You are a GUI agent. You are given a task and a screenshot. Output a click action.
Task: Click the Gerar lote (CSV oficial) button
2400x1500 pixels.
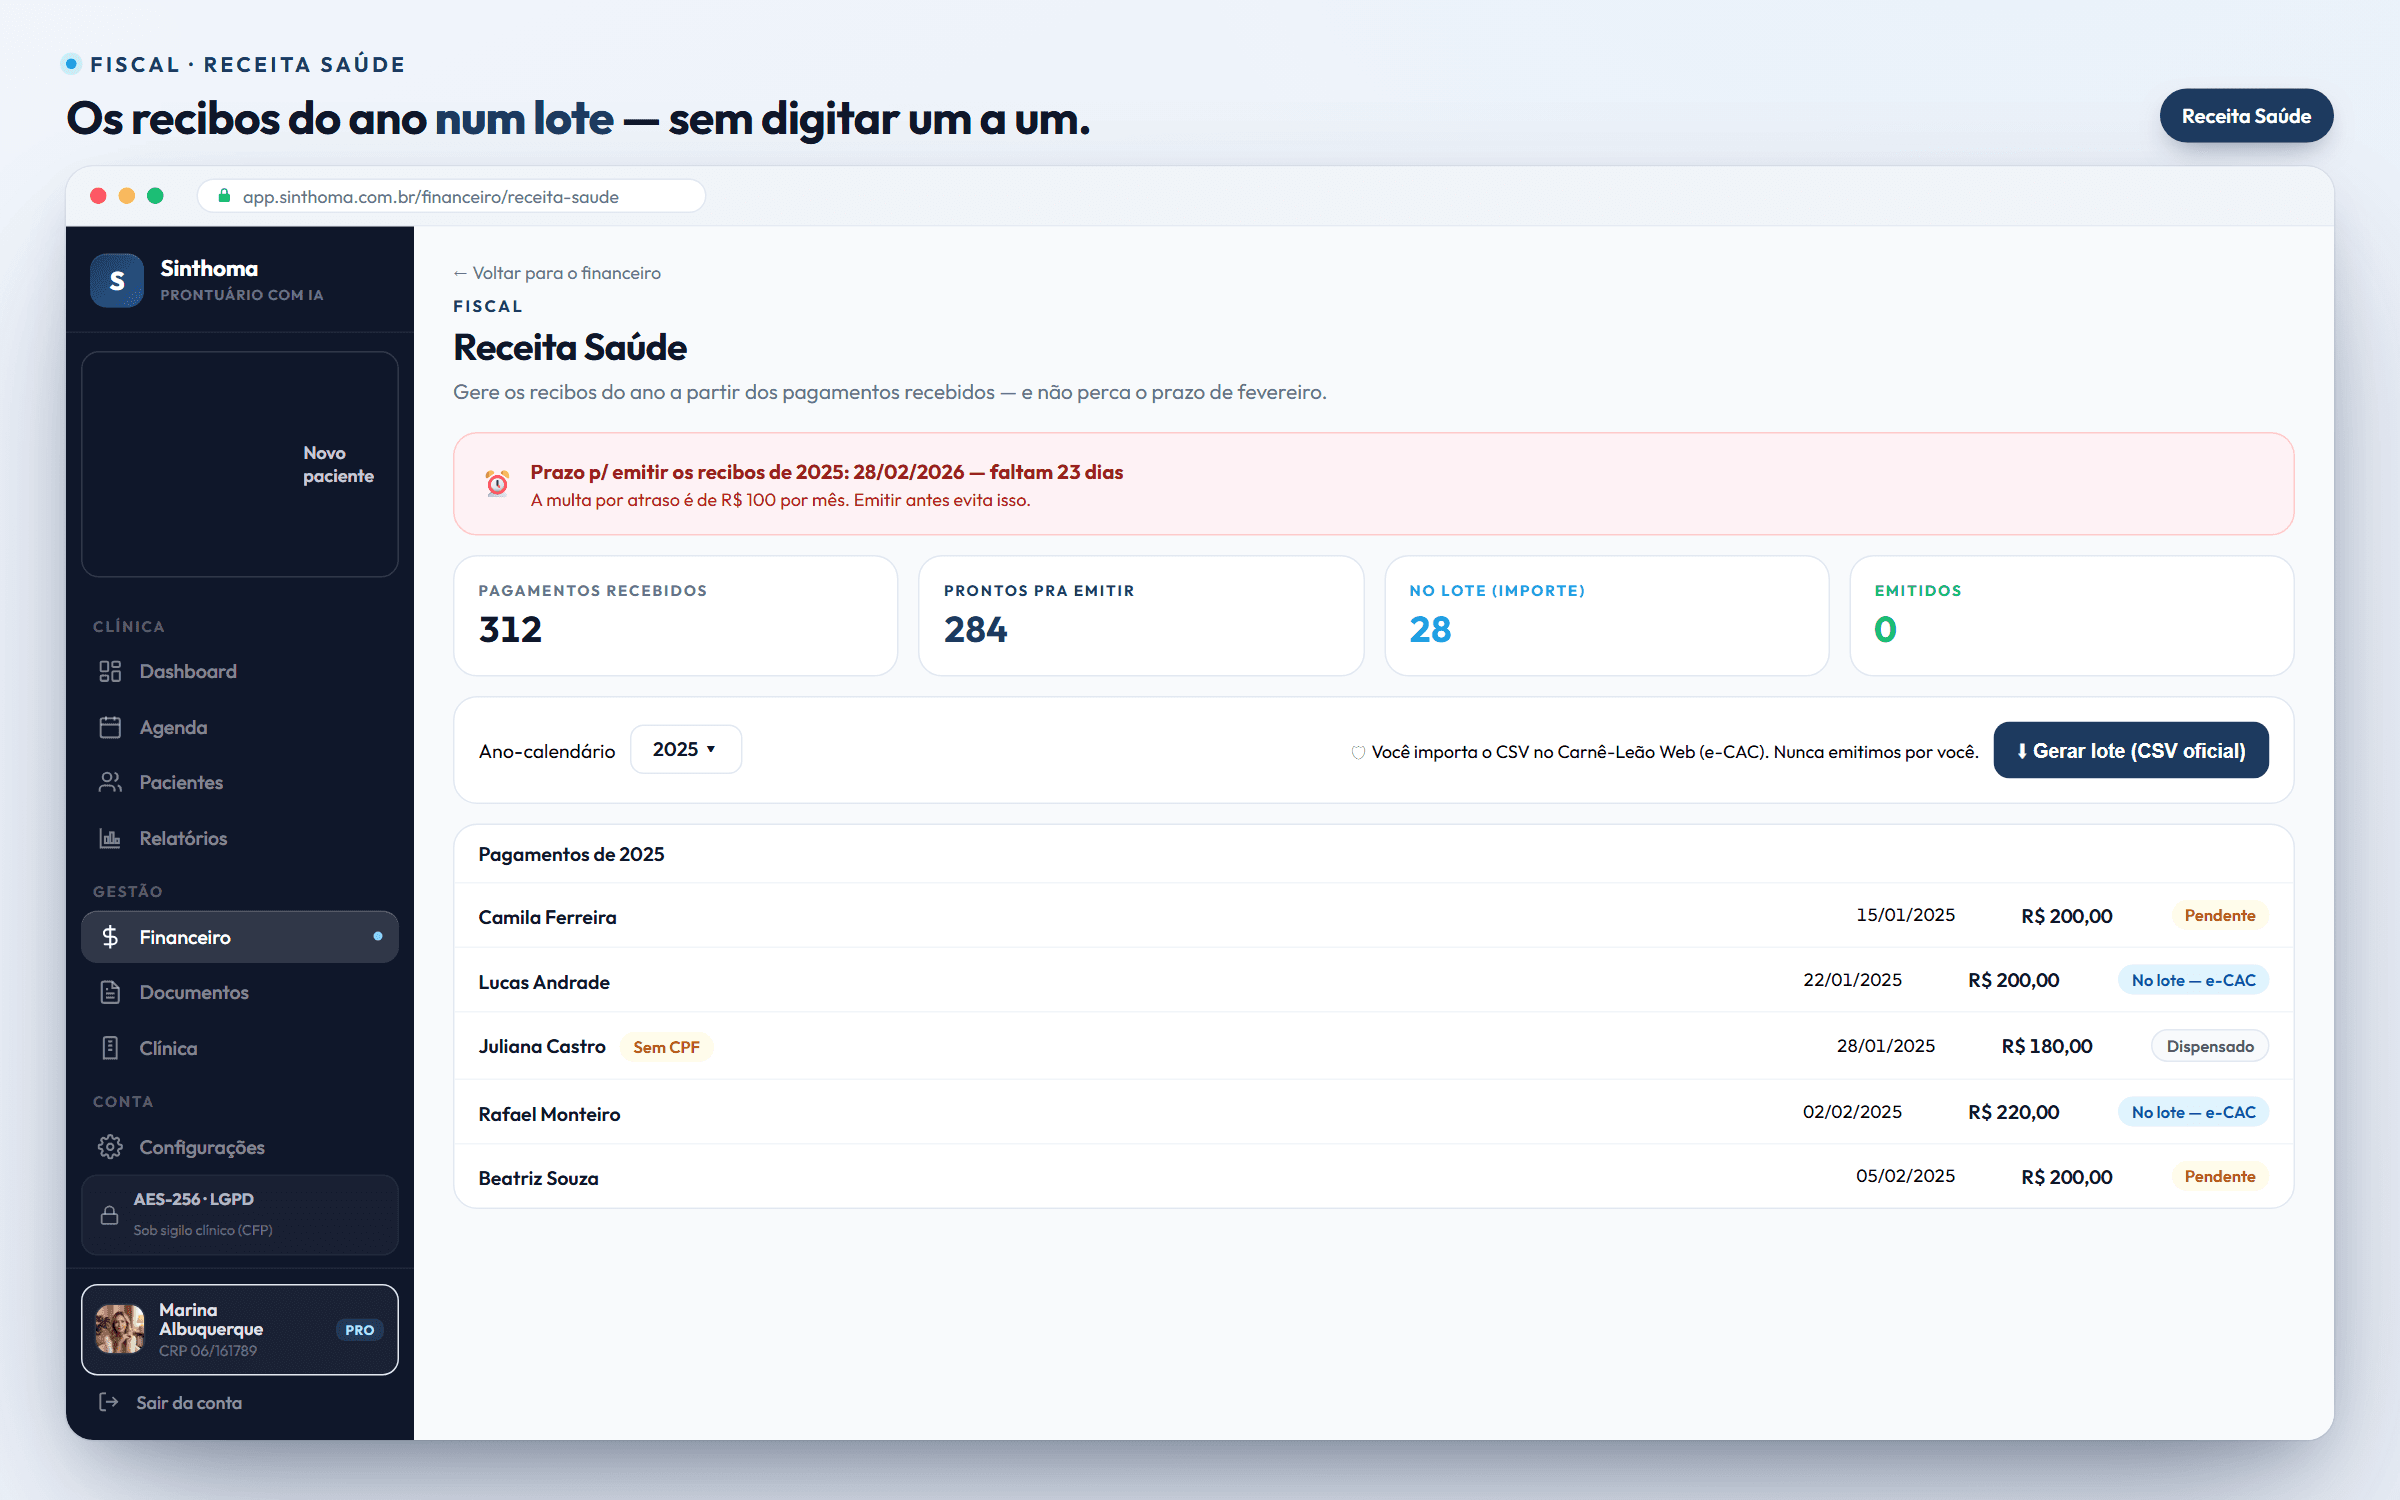tap(2131, 750)
